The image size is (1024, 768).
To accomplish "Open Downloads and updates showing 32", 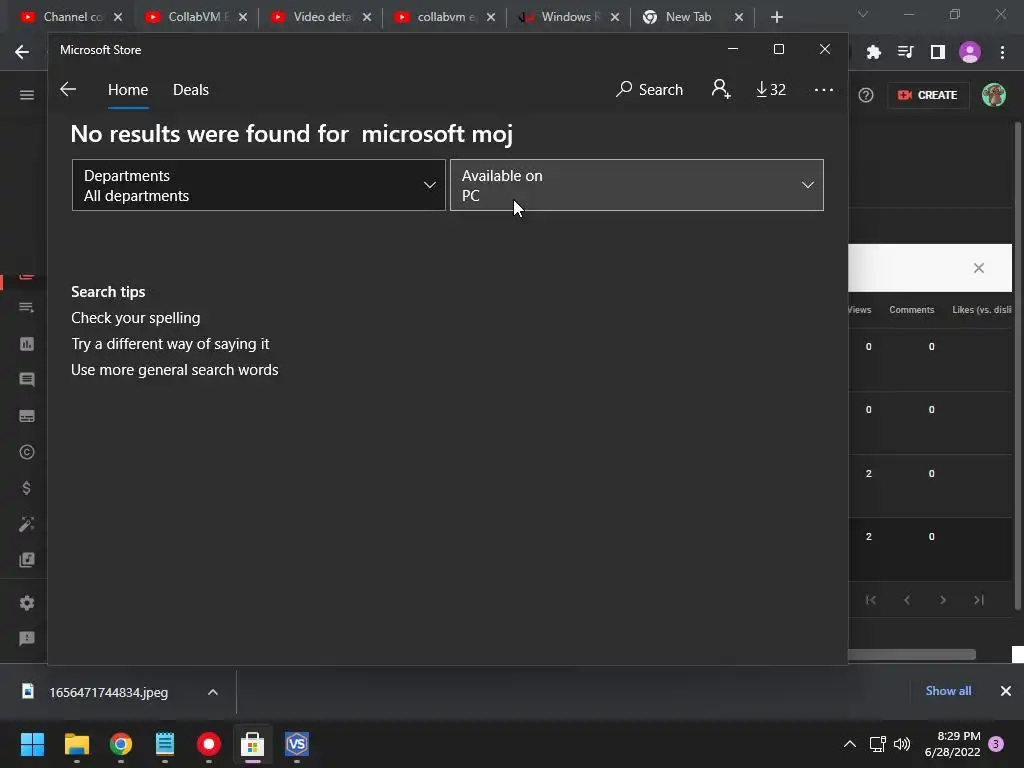I will pos(771,89).
